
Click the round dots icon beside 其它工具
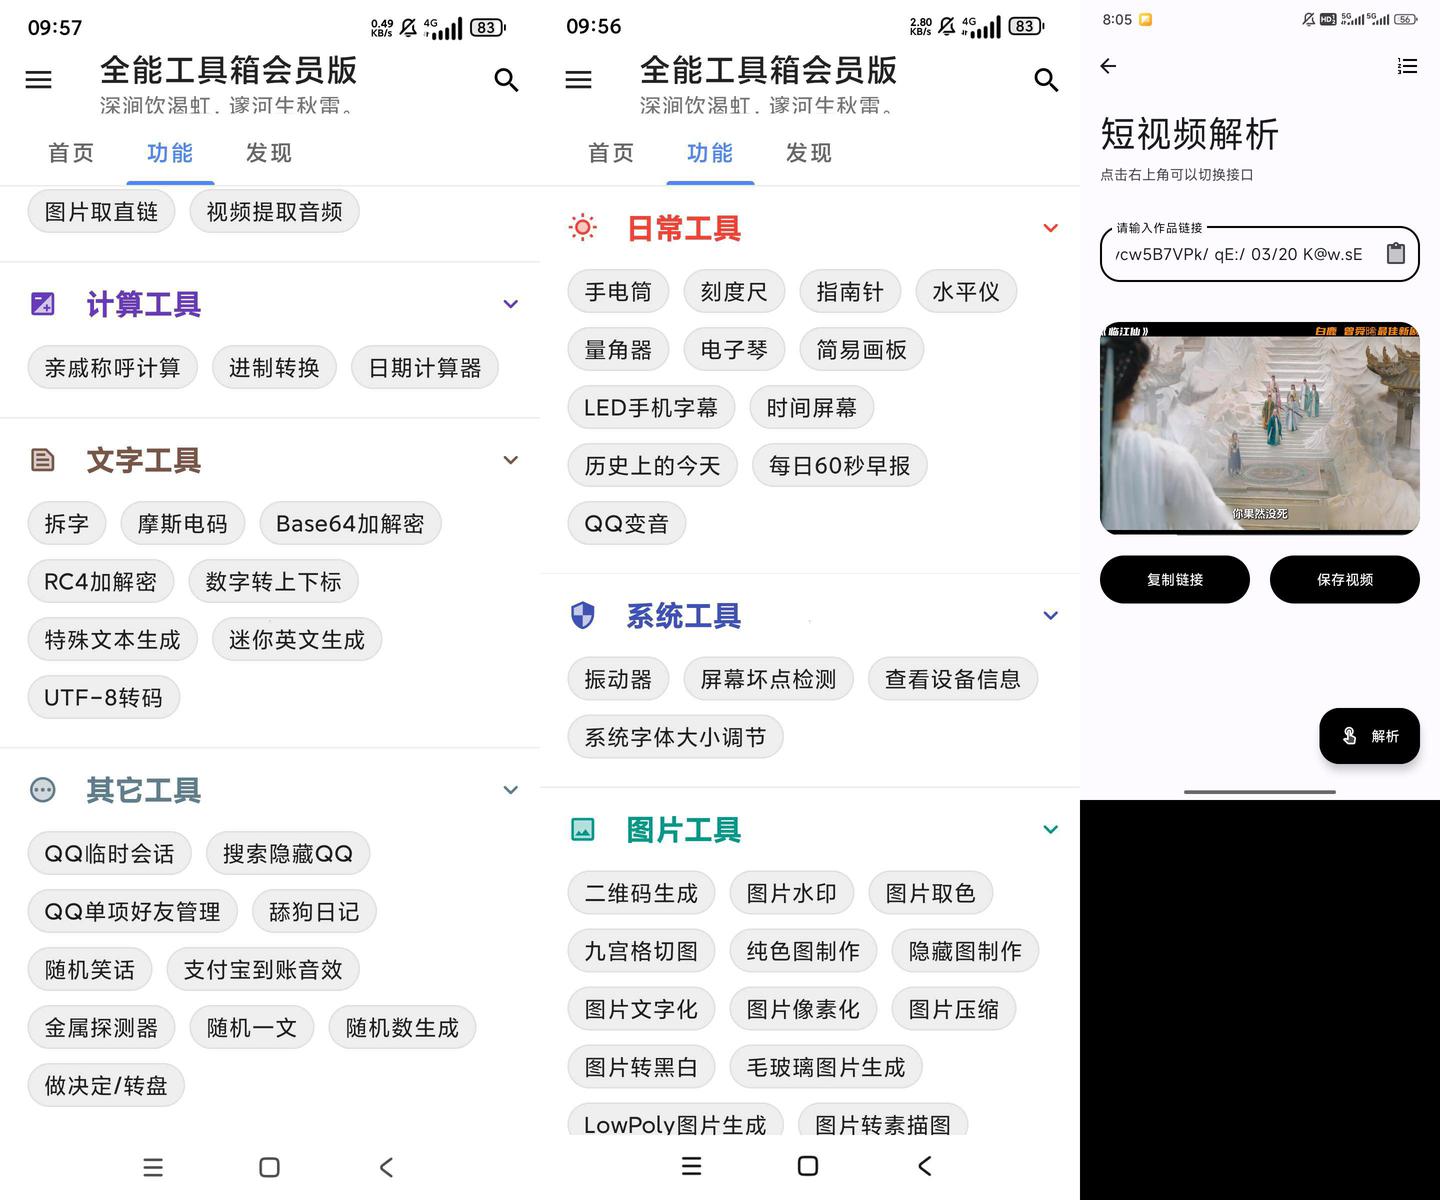(43, 790)
